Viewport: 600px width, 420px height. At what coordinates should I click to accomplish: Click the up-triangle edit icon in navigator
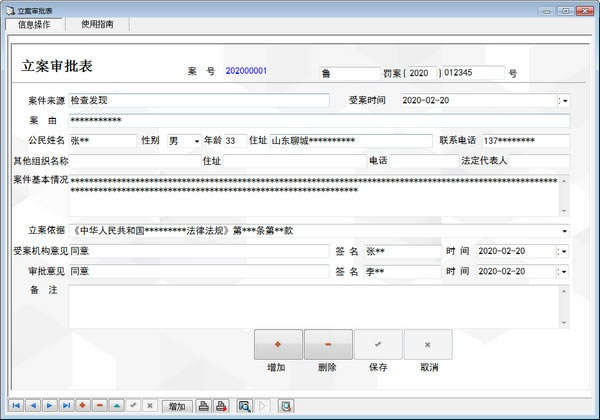(x=117, y=406)
